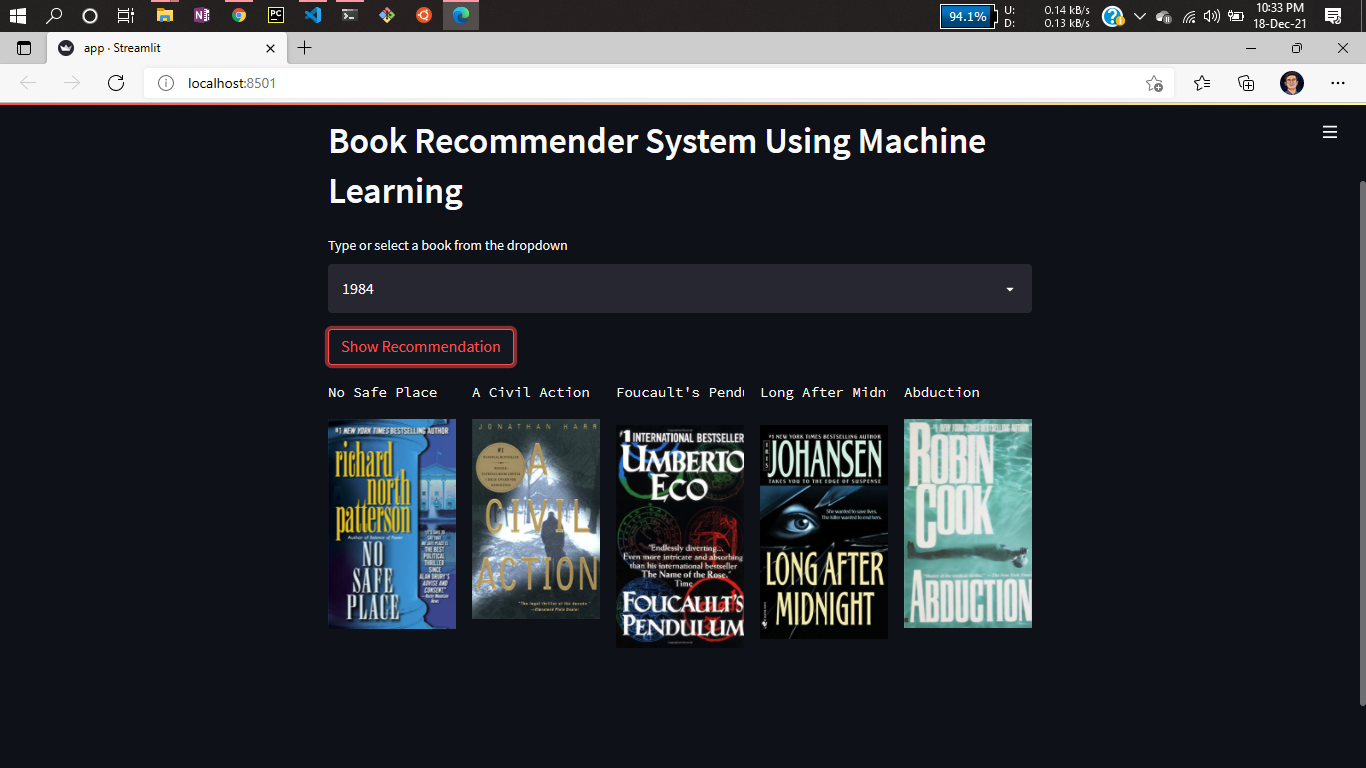Switch to the 'app · Streamlit' tab
Screen dimensions: 1366x768
167,48
